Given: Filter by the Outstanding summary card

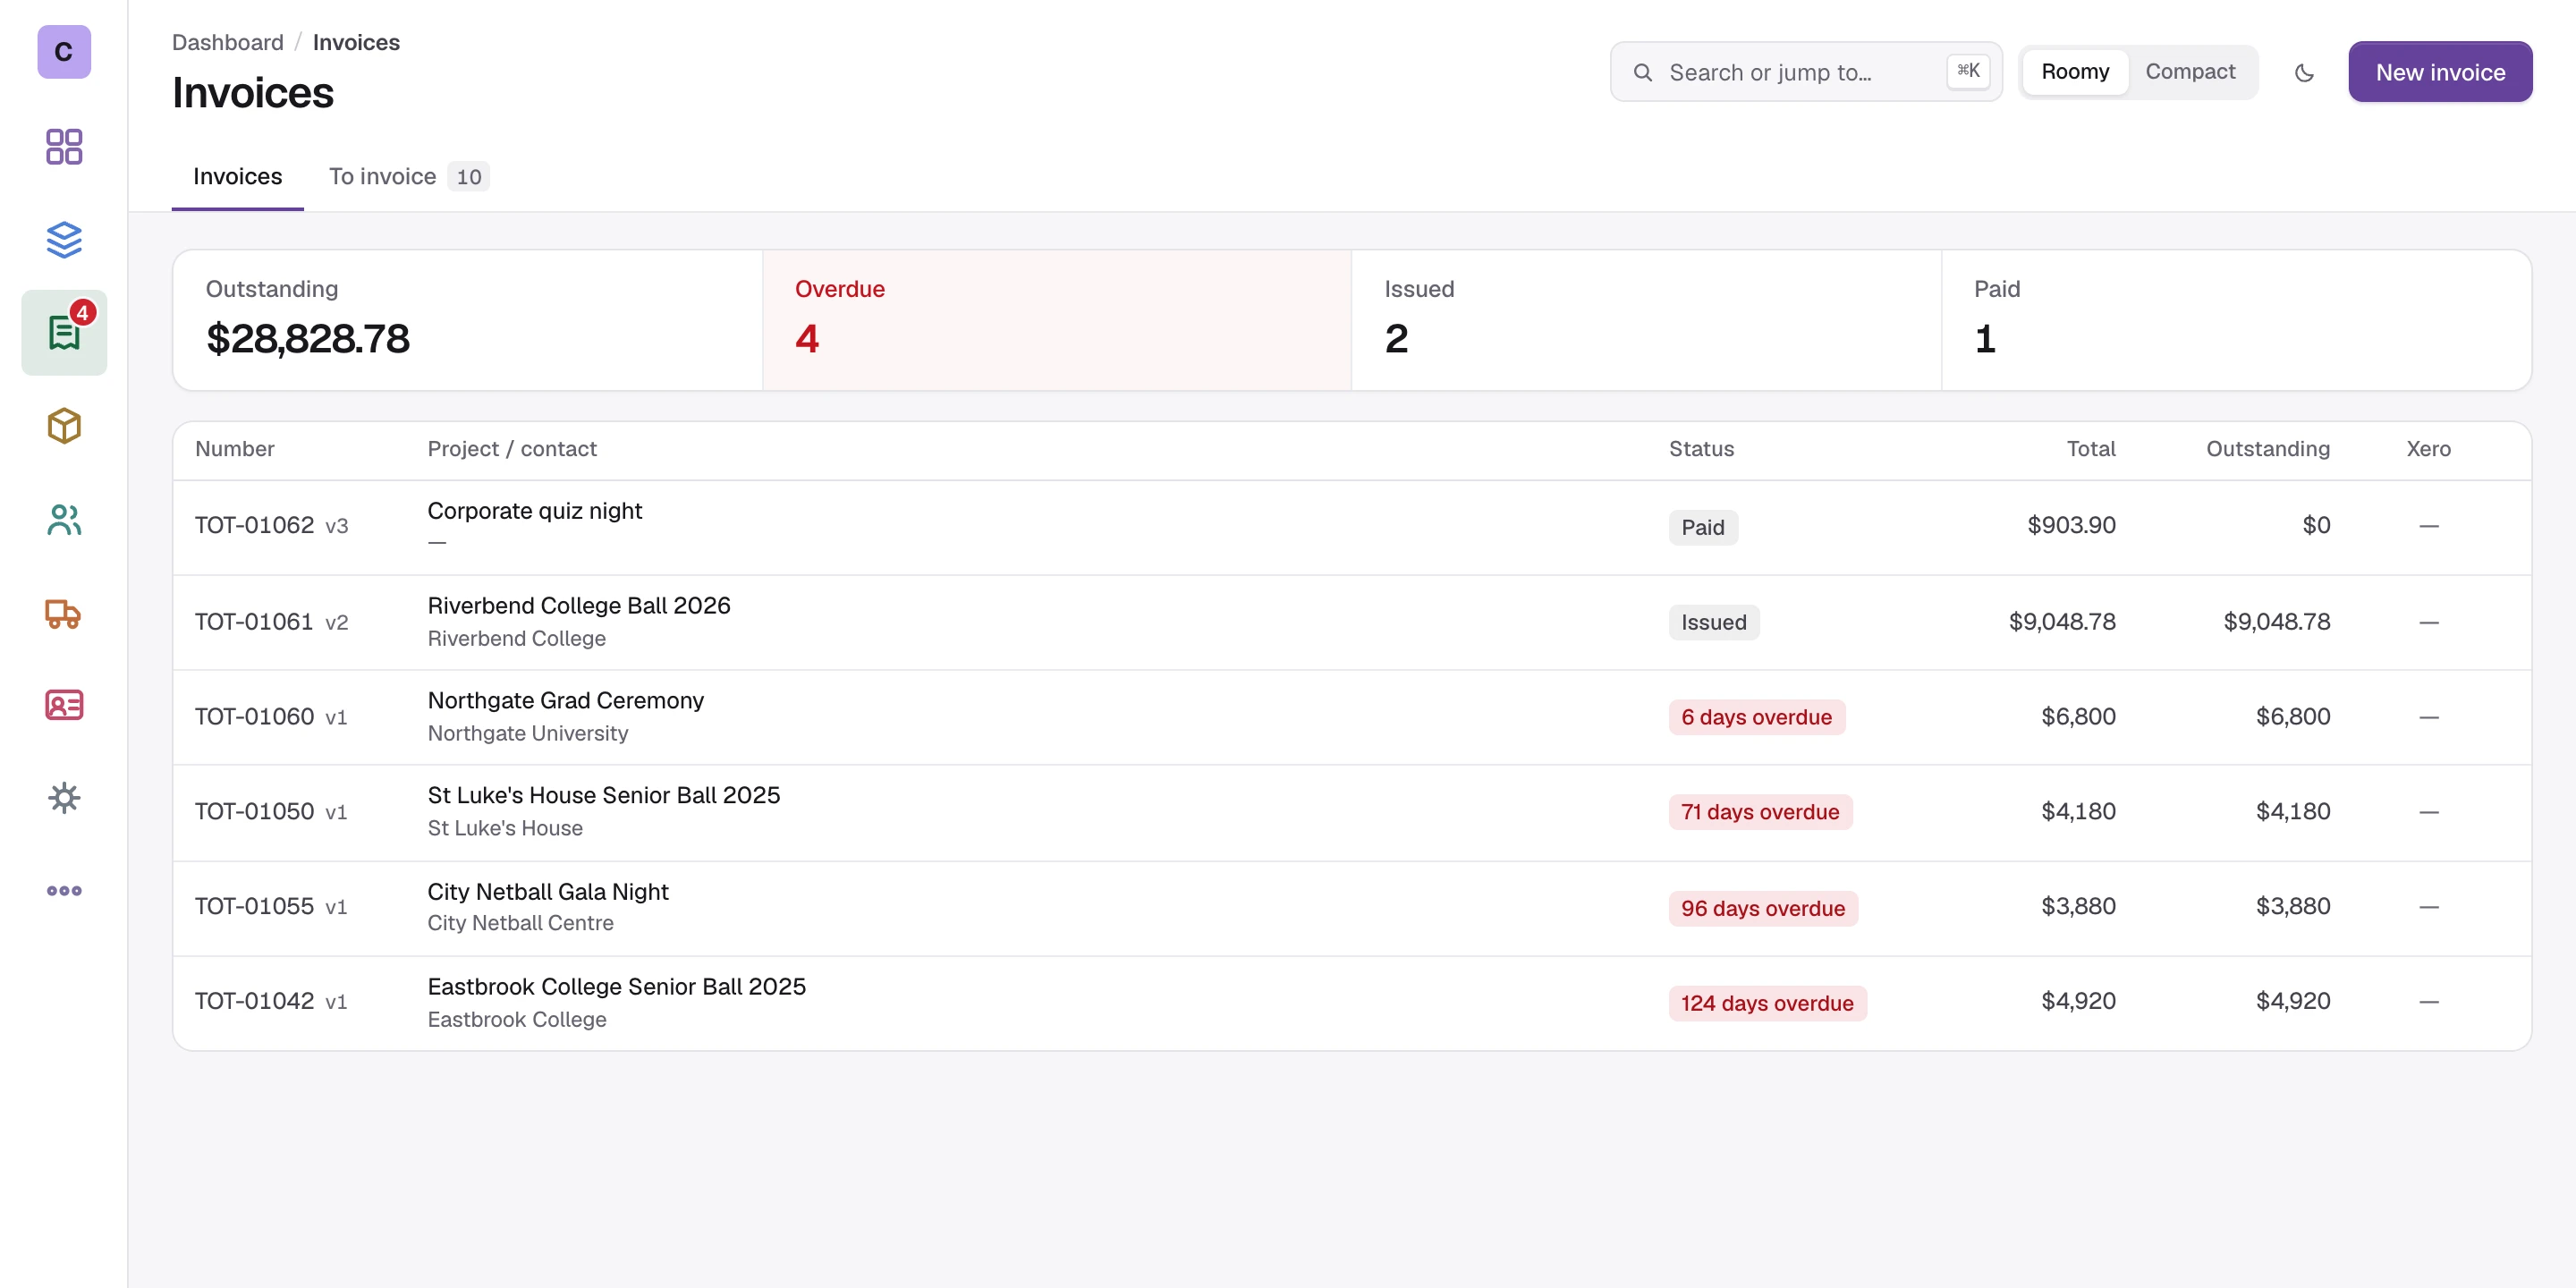Looking at the screenshot, I should coord(468,320).
